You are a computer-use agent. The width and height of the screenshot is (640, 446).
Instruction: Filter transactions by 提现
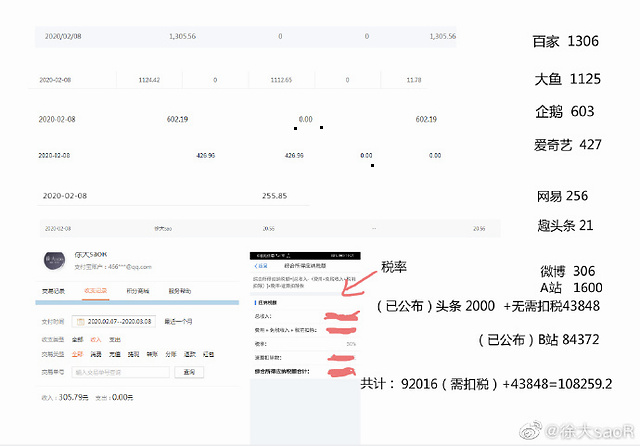(x=133, y=354)
